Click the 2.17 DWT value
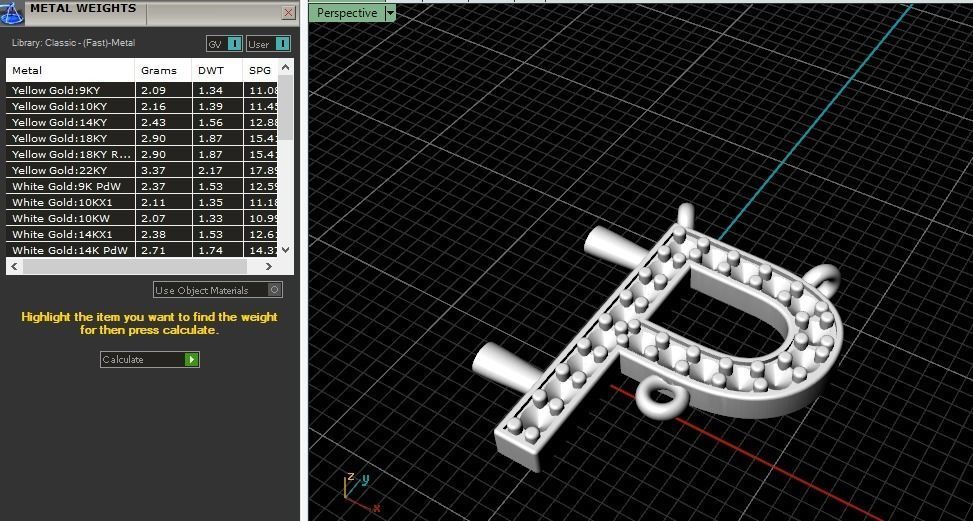 click(x=210, y=170)
